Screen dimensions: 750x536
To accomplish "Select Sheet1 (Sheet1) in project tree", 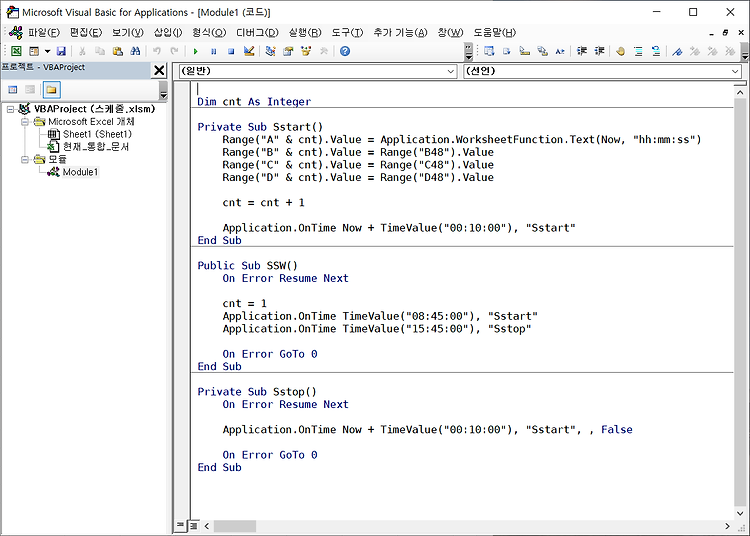I will [x=97, y=134].
